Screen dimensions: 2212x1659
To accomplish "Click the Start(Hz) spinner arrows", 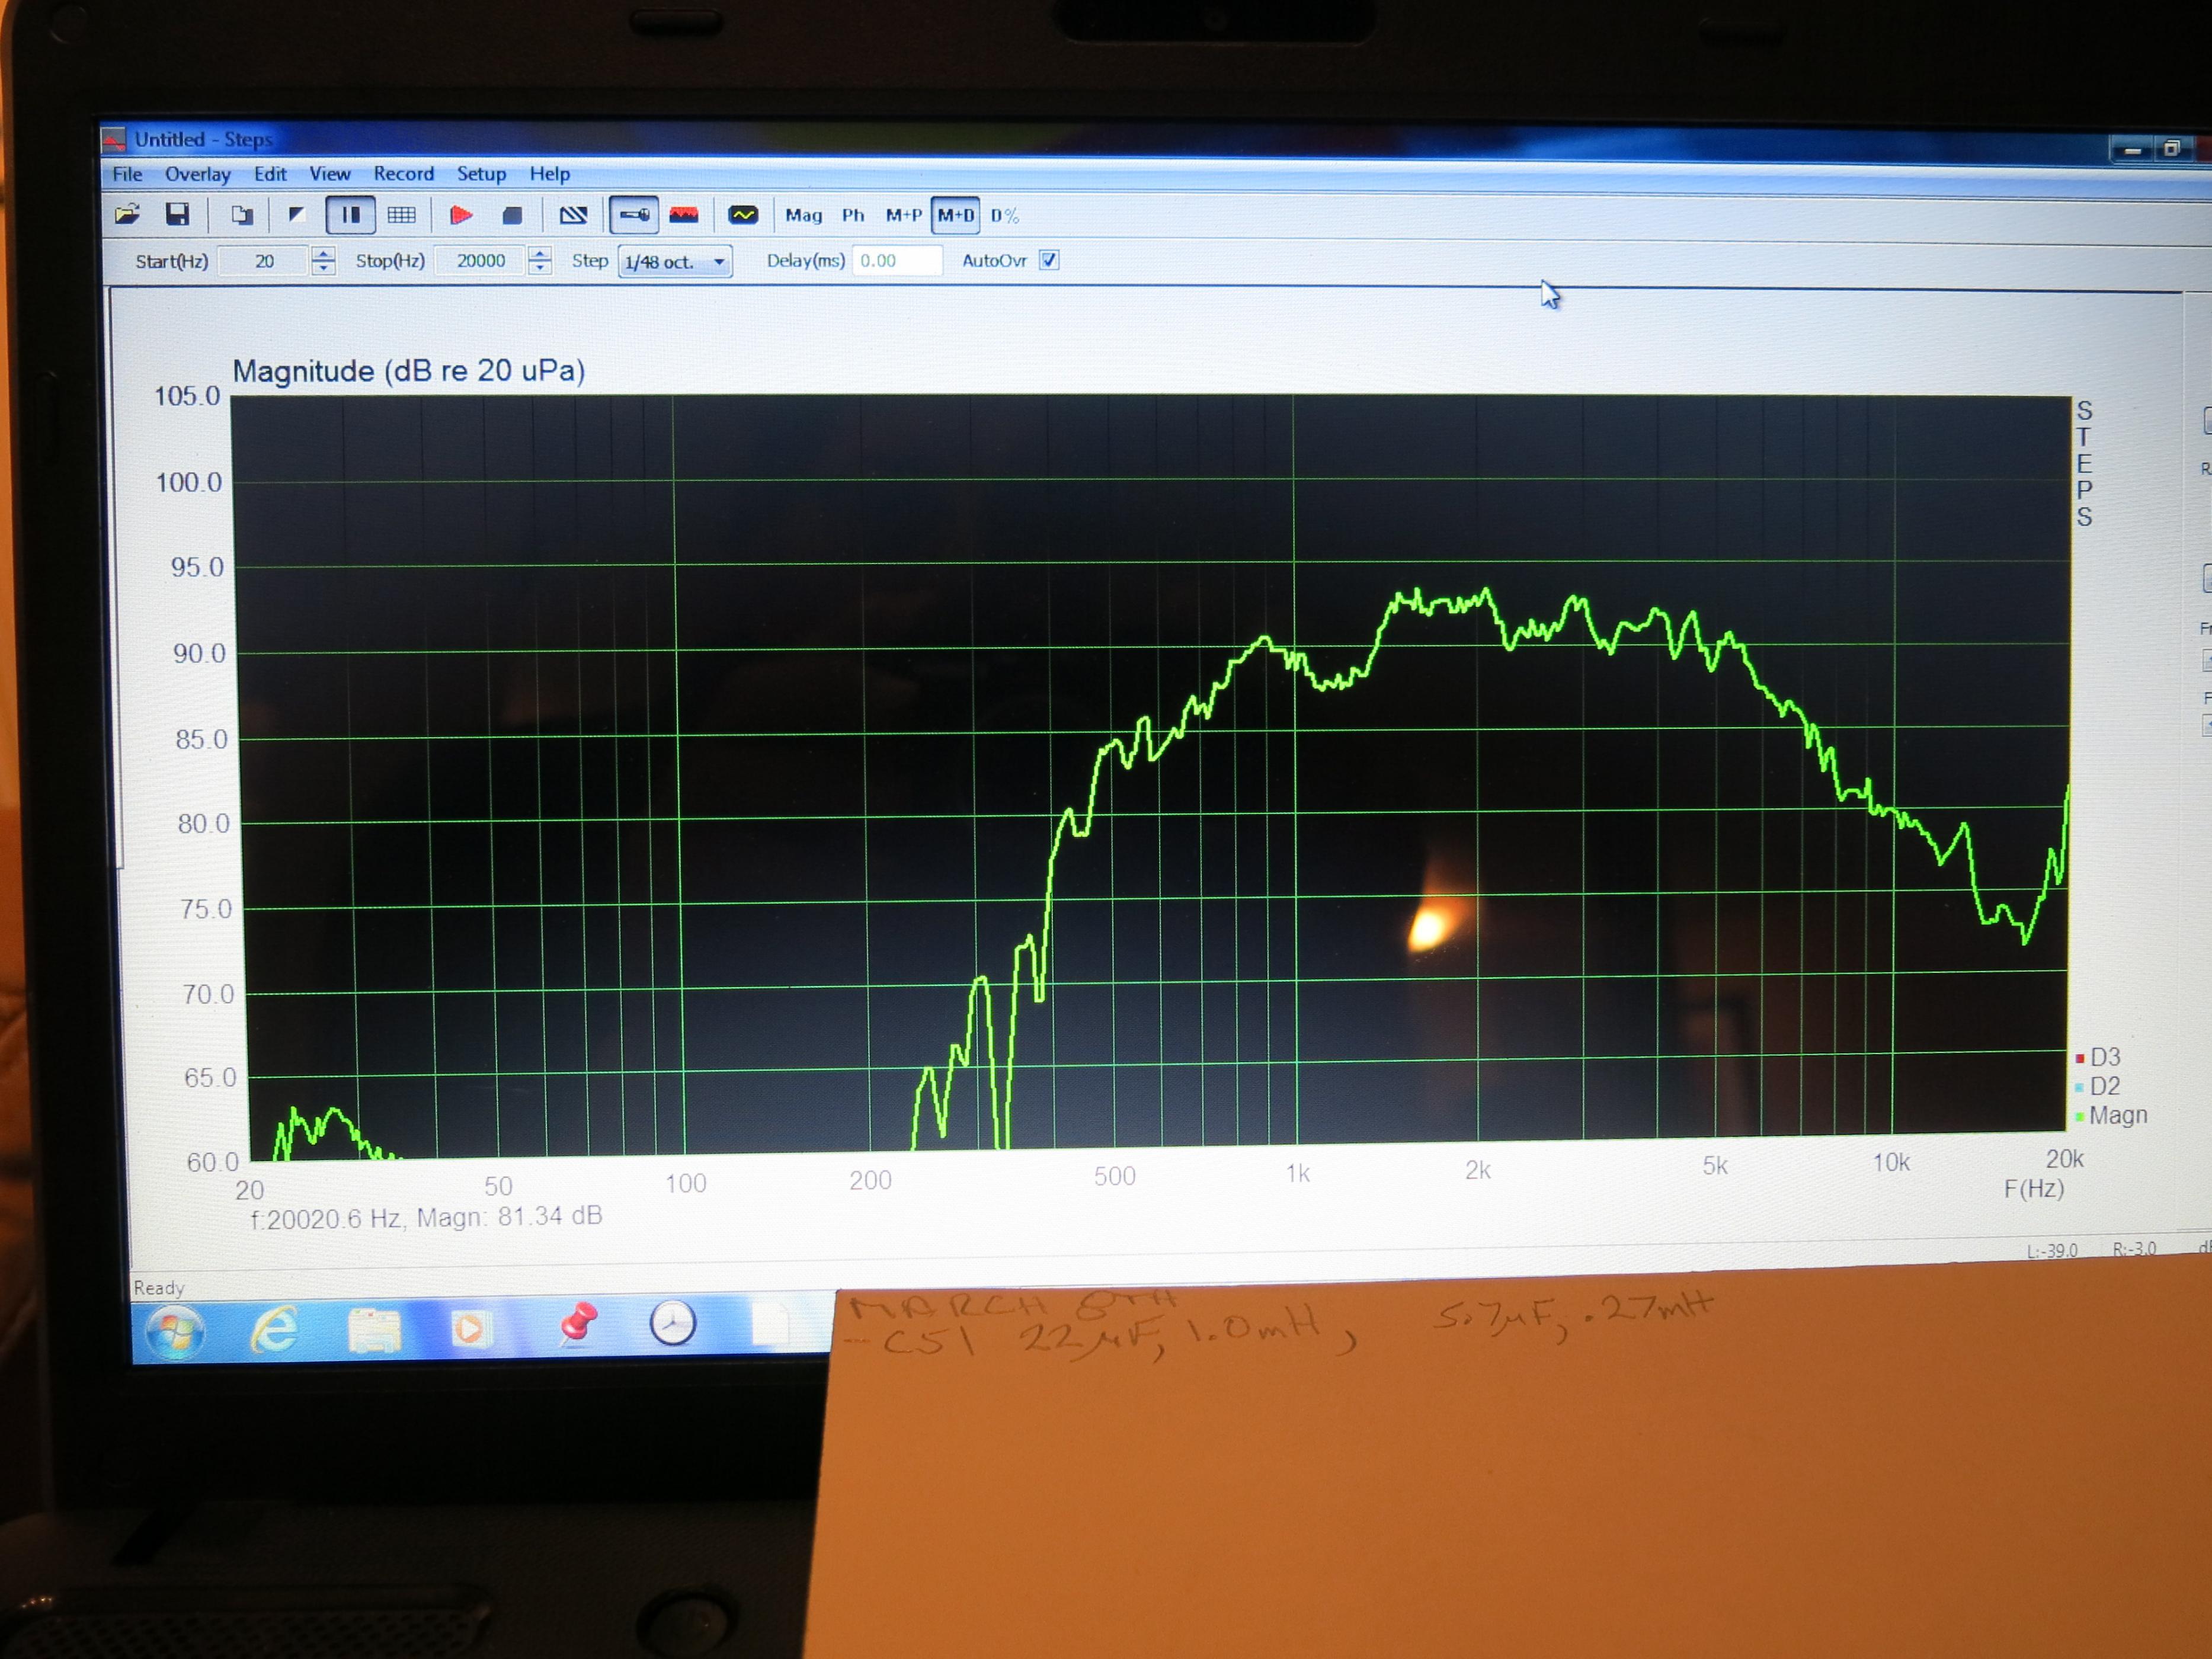I will pos(323,261).
